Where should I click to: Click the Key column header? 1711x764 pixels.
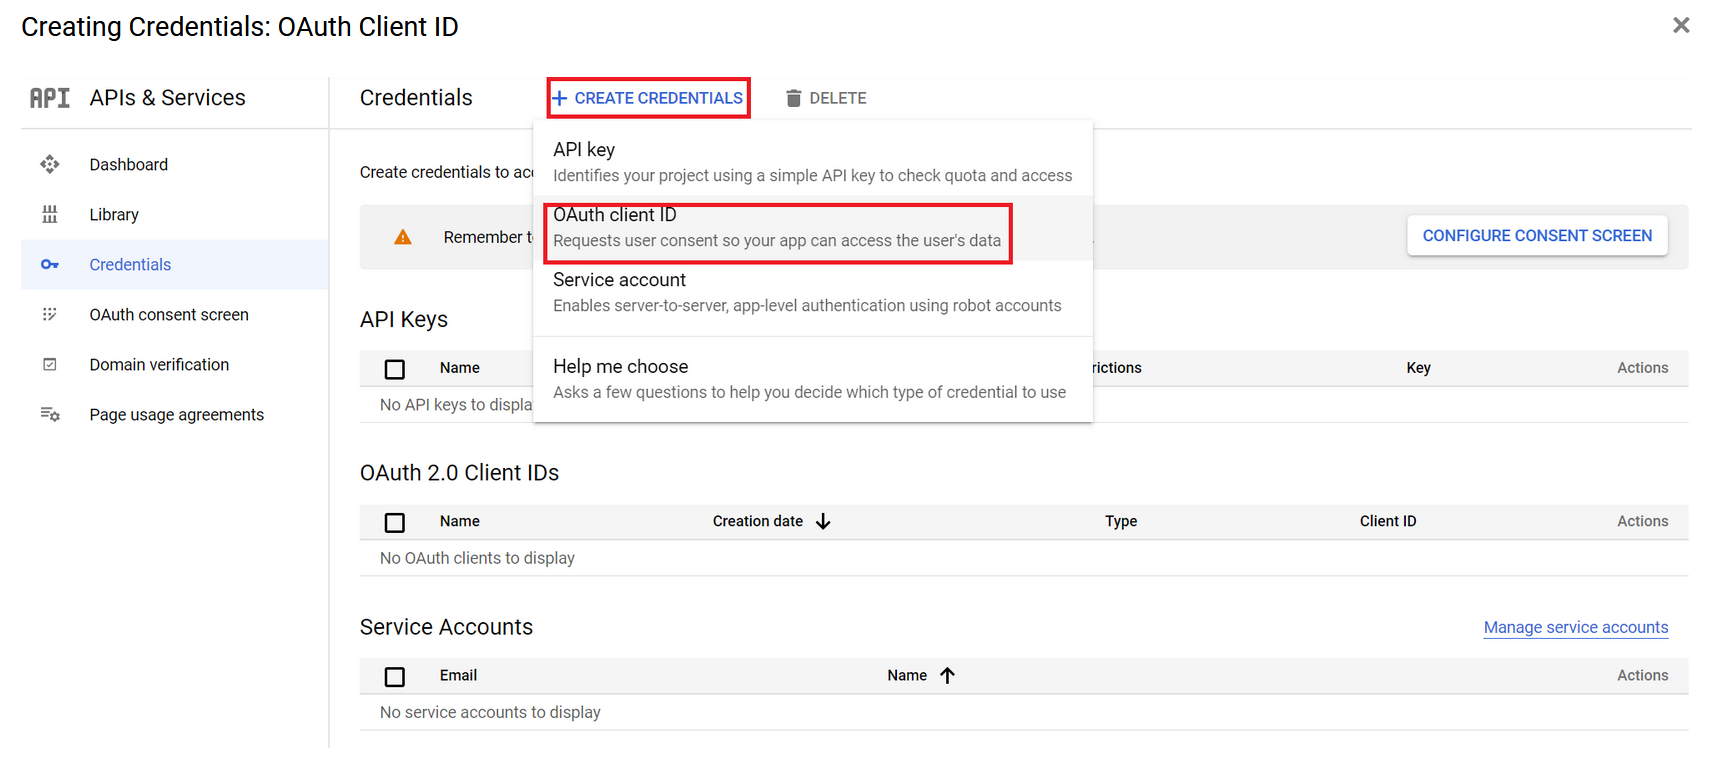click(x=1418, y=368)
